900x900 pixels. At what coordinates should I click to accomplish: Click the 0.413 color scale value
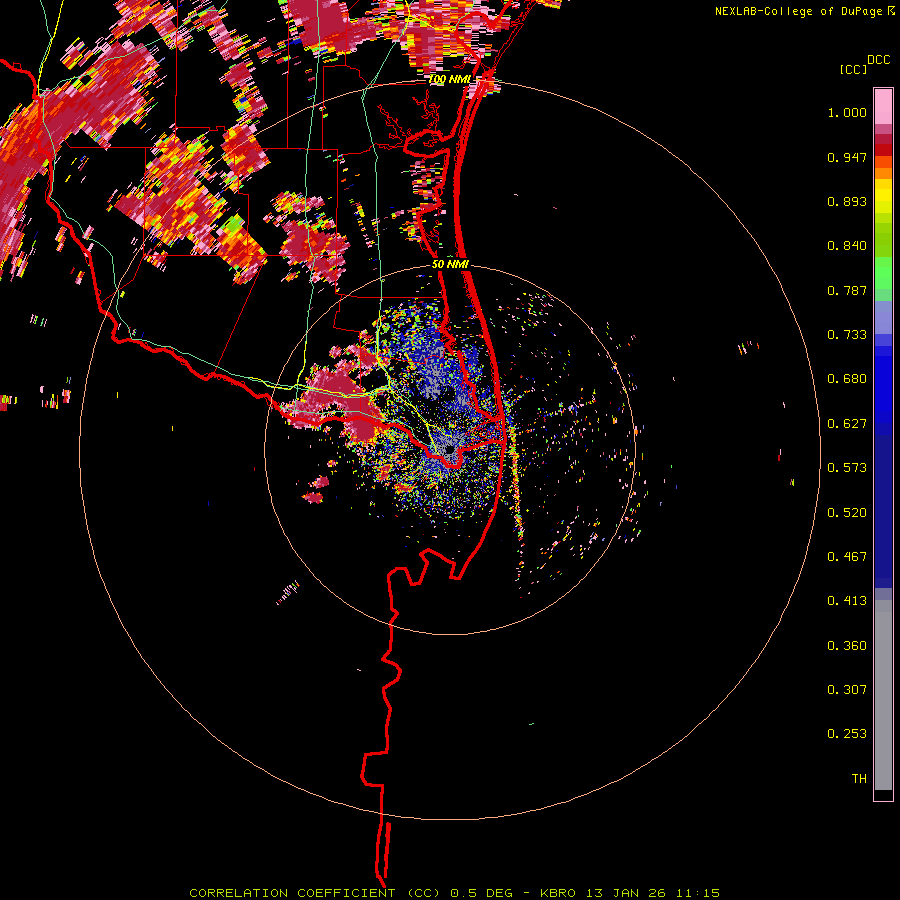[x=847, y=601]
